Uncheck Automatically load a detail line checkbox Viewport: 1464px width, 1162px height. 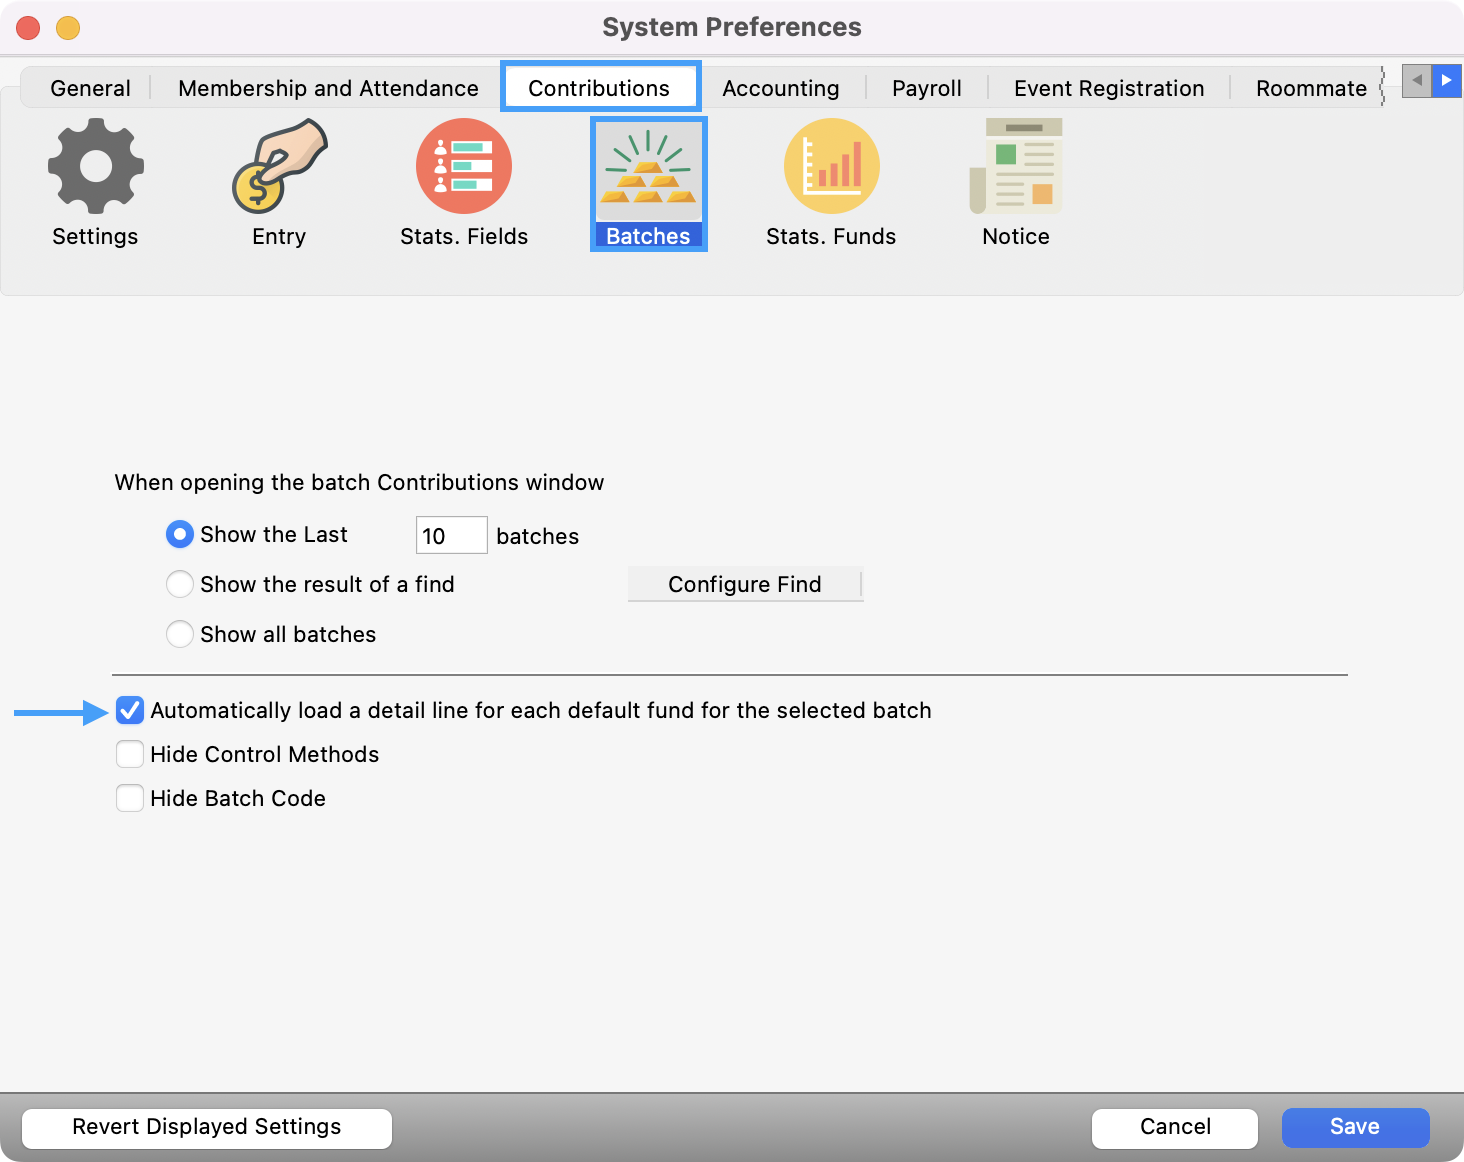(130, 711)
